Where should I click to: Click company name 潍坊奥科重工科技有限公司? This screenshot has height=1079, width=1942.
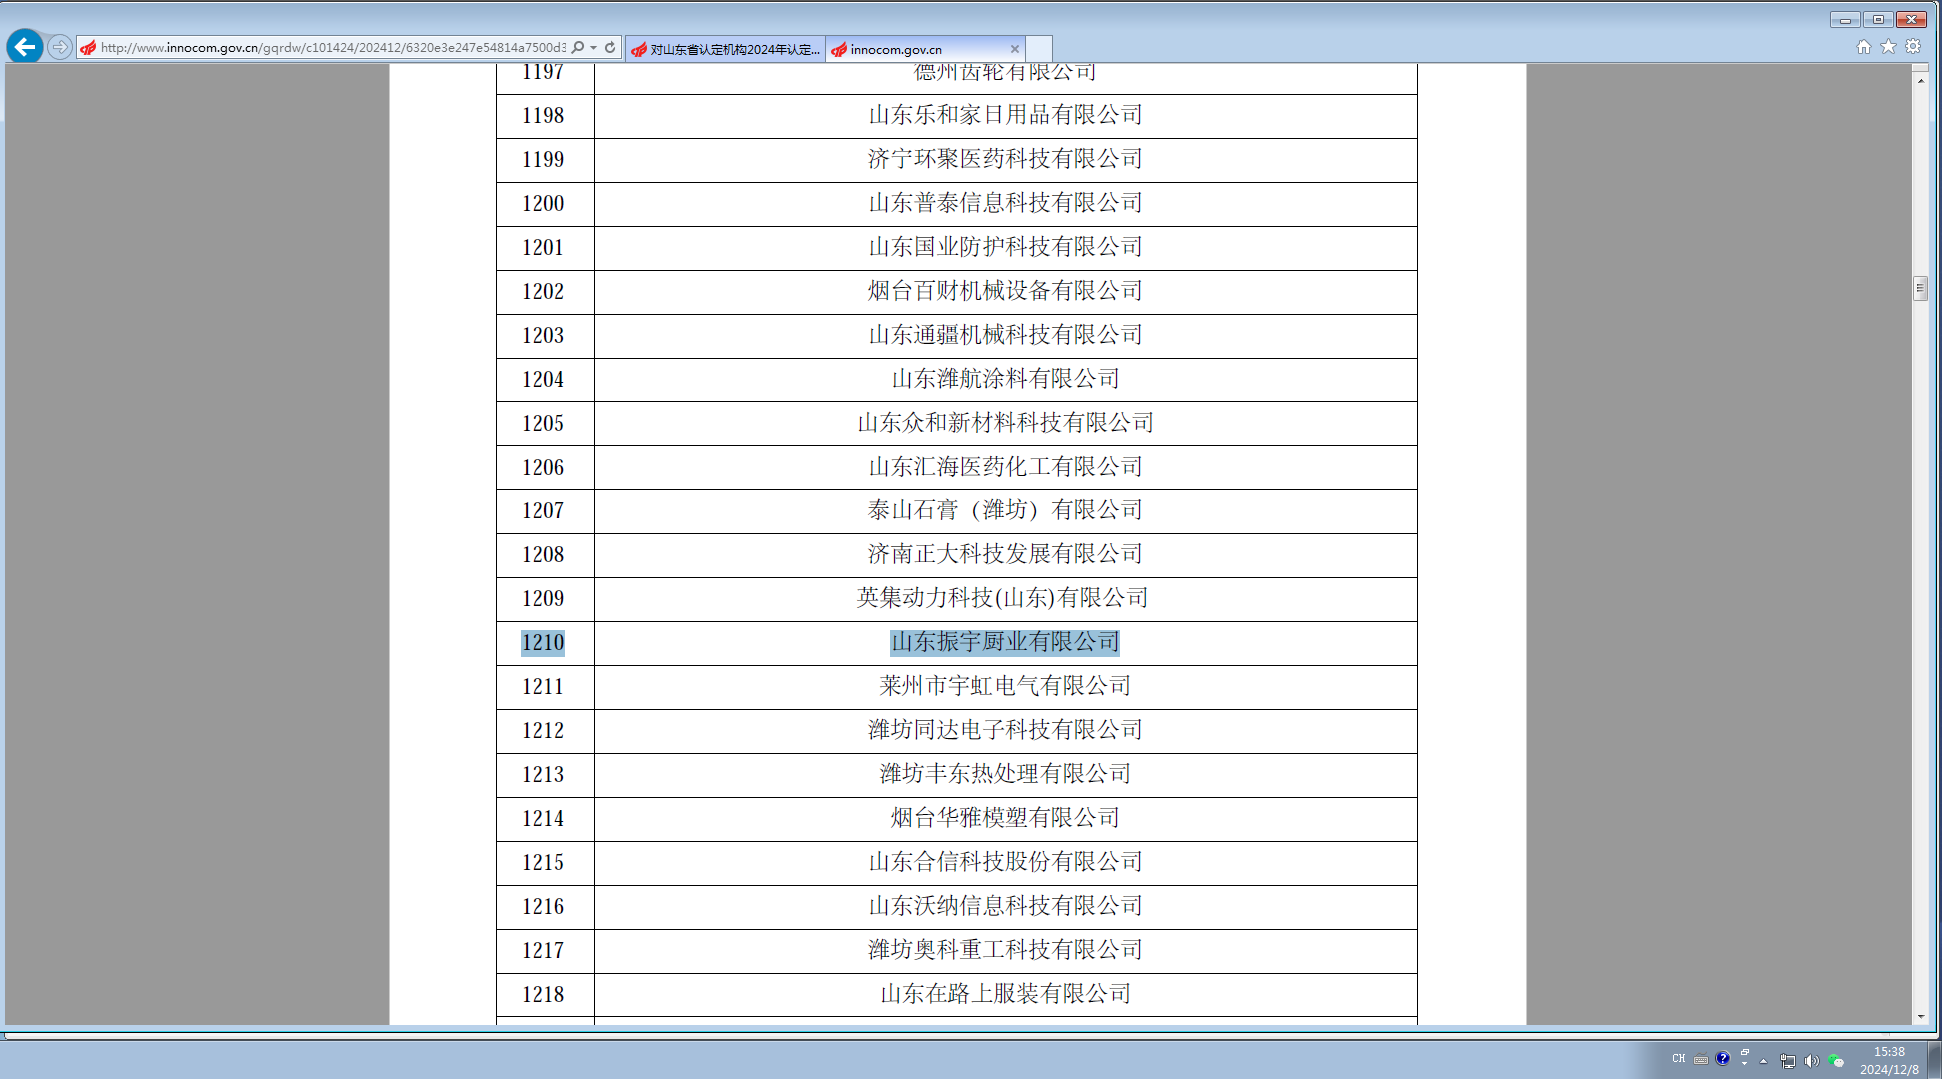[1005, 950]
